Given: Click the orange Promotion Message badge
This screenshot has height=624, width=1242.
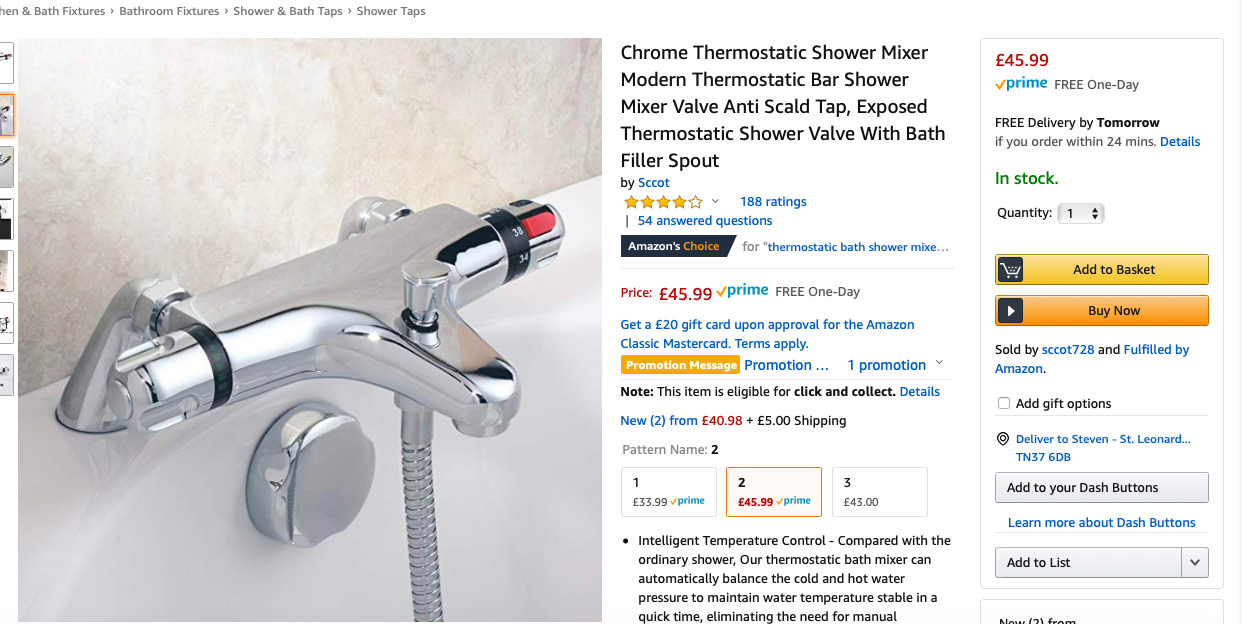Looking at the screenshot, I should (x=680, y=365).
